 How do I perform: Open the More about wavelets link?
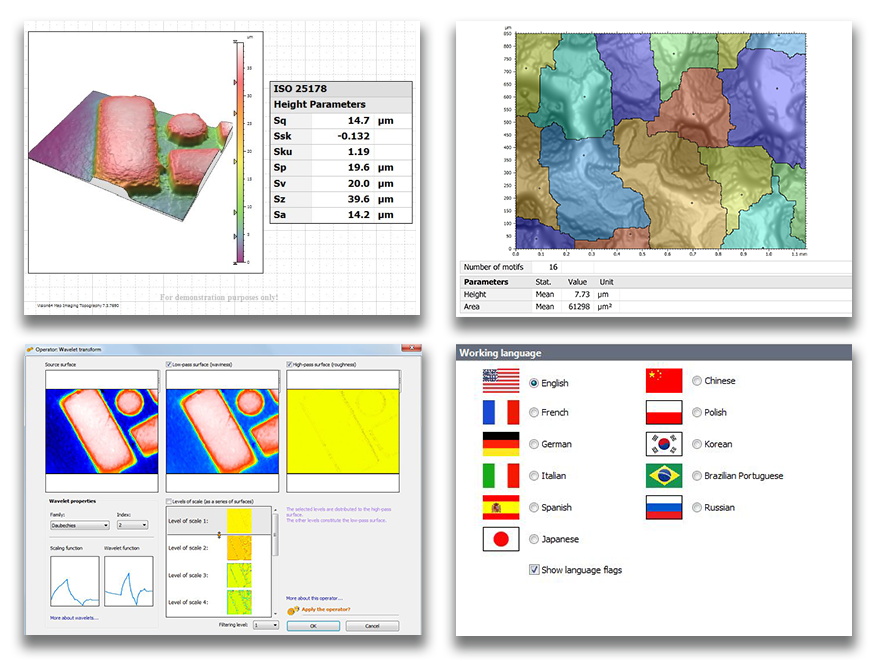click(x=74, y=619)
